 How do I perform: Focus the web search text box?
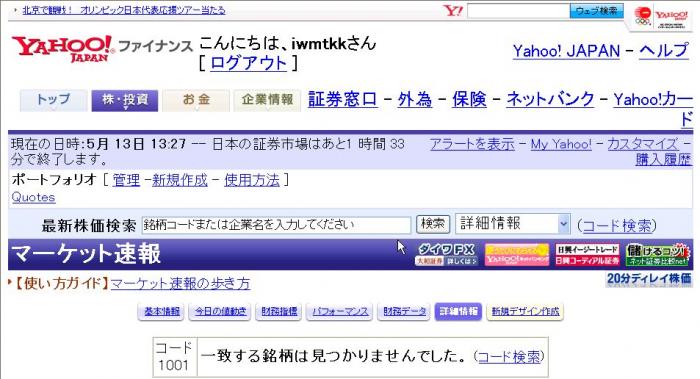tap(518, 11)
